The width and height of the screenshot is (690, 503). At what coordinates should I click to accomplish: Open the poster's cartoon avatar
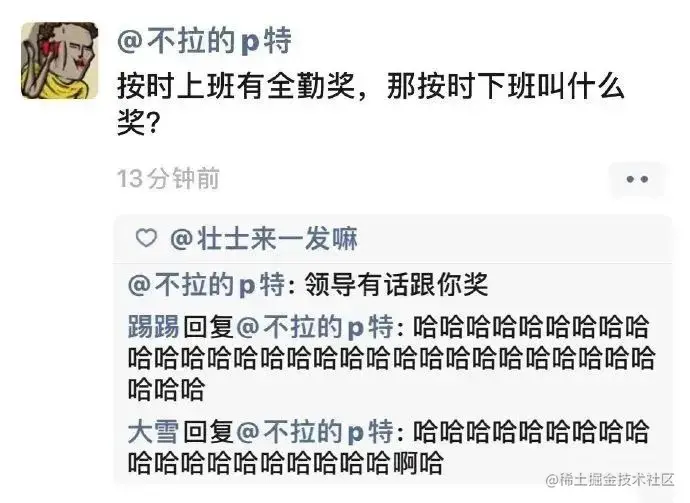60,60
